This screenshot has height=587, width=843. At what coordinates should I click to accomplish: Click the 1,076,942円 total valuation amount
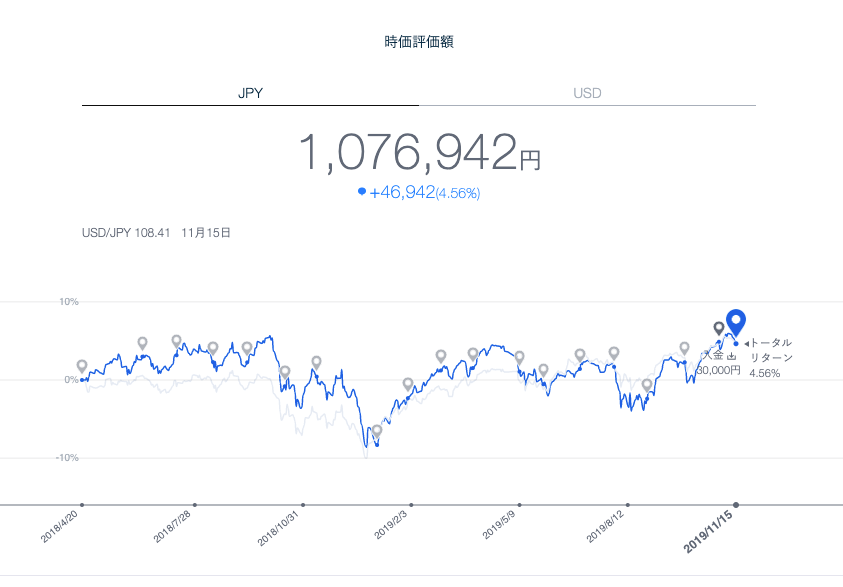coord(420,153)
